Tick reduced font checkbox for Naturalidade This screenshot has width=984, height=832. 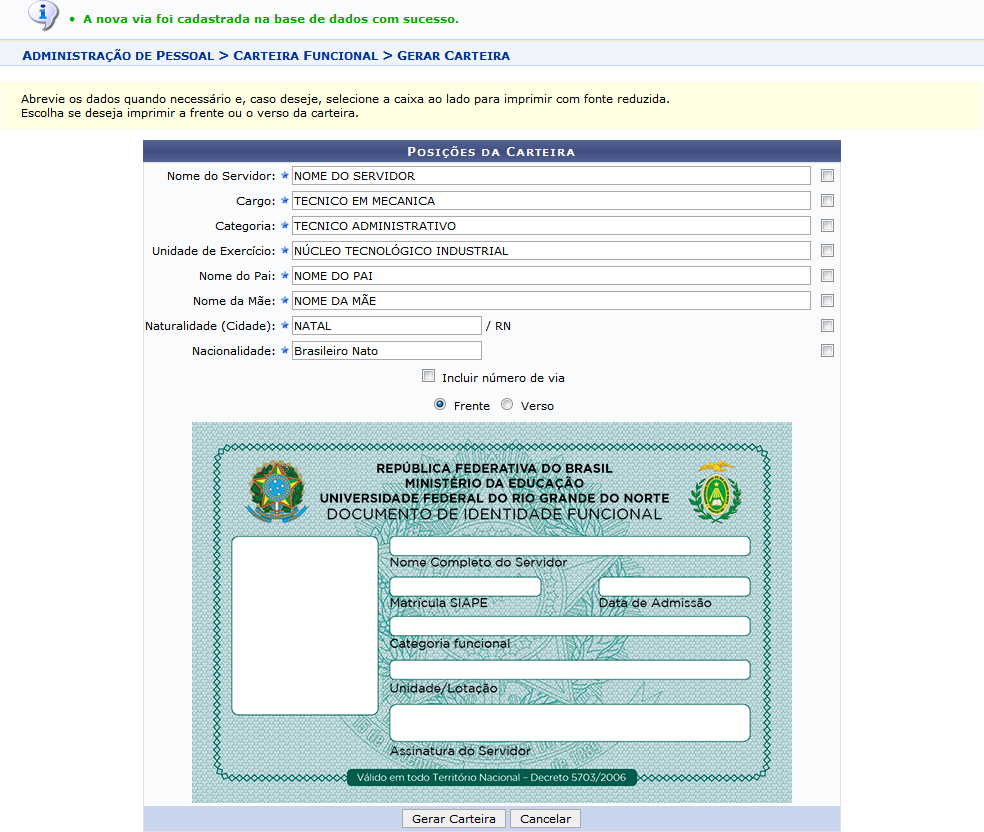click(x=827, y=326)
